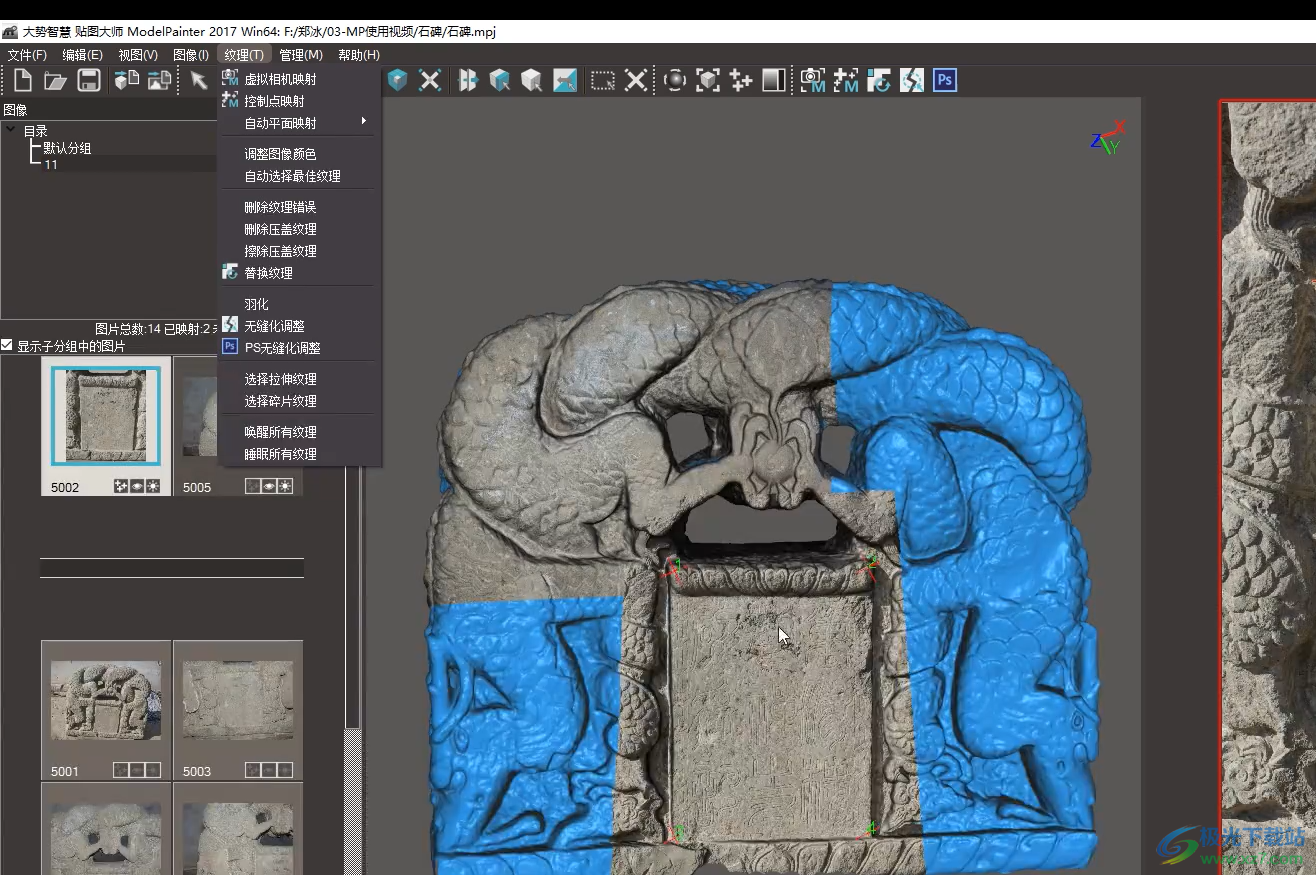Click the split-cube mirror icon
Image resolution: width=1316 pixels, height=875 pixels.
point(468,80)
